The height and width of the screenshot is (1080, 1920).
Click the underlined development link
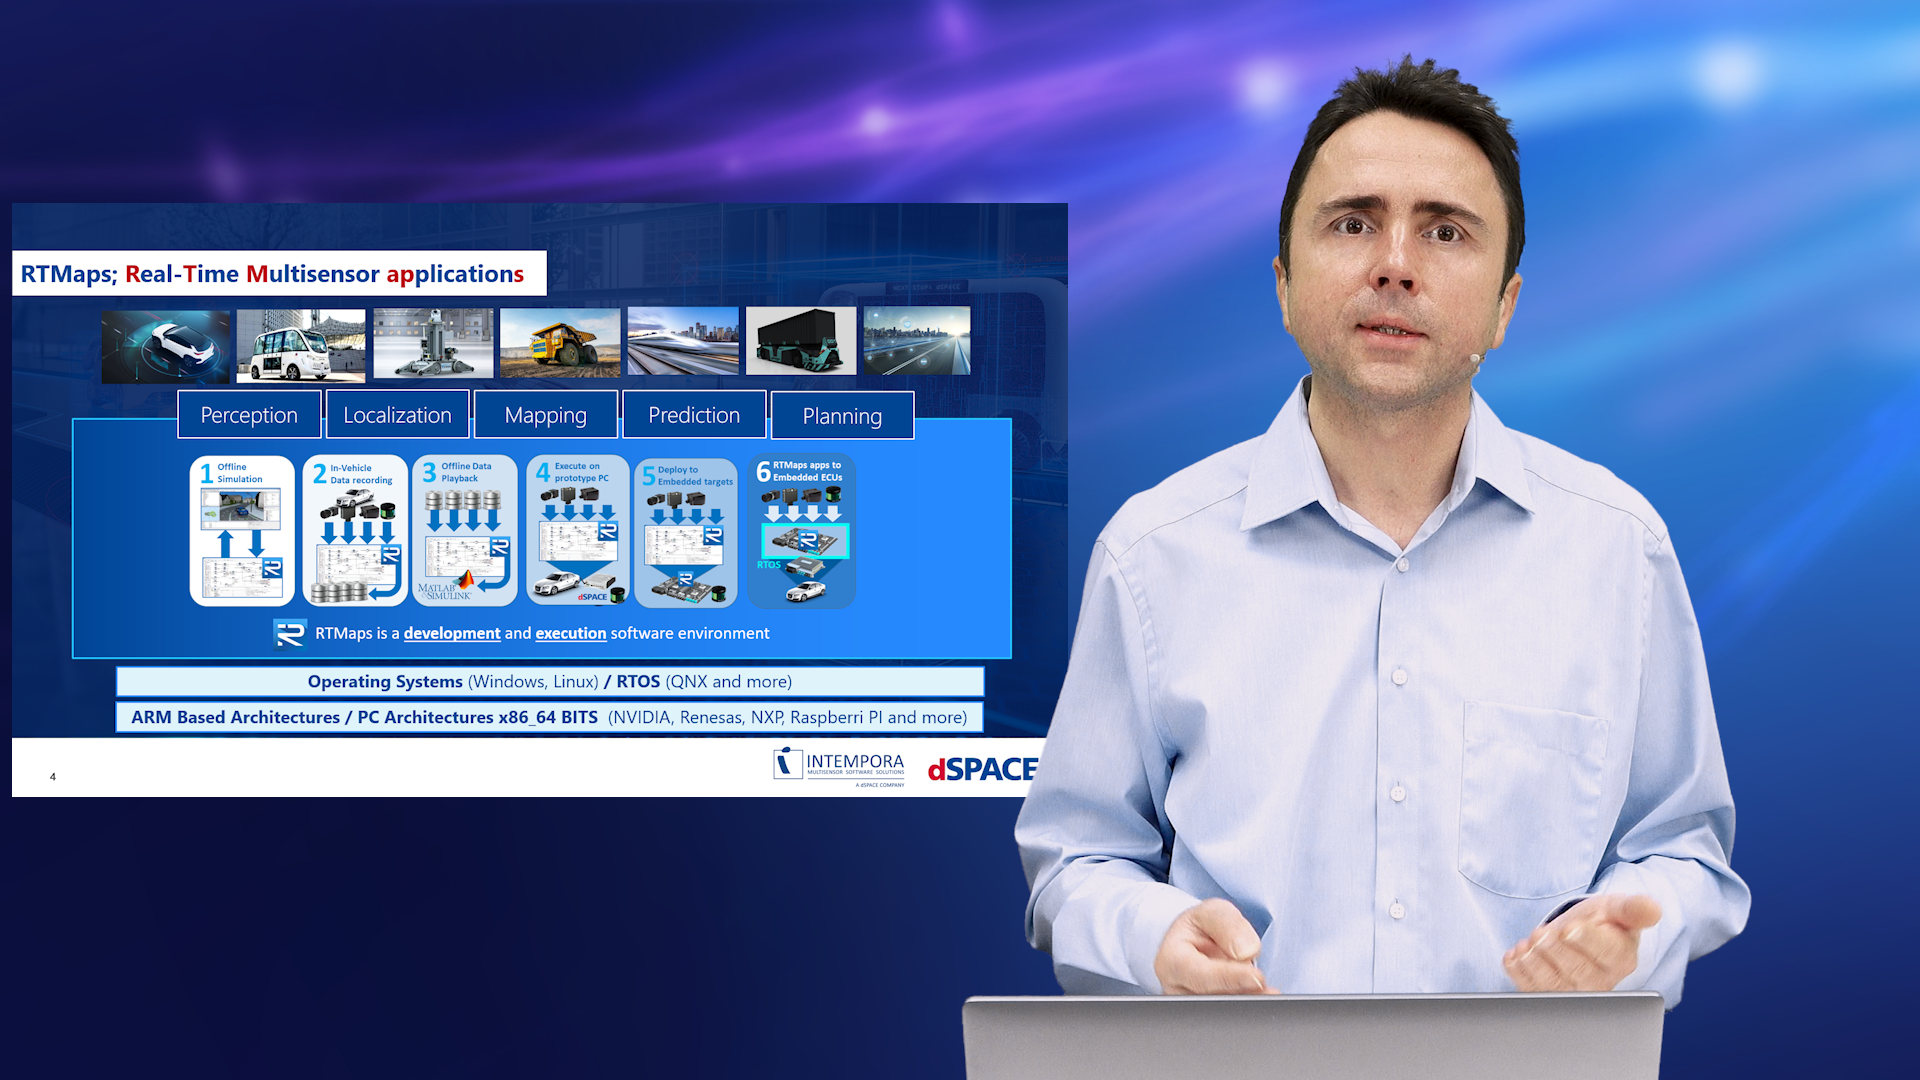tap(452, 634)
